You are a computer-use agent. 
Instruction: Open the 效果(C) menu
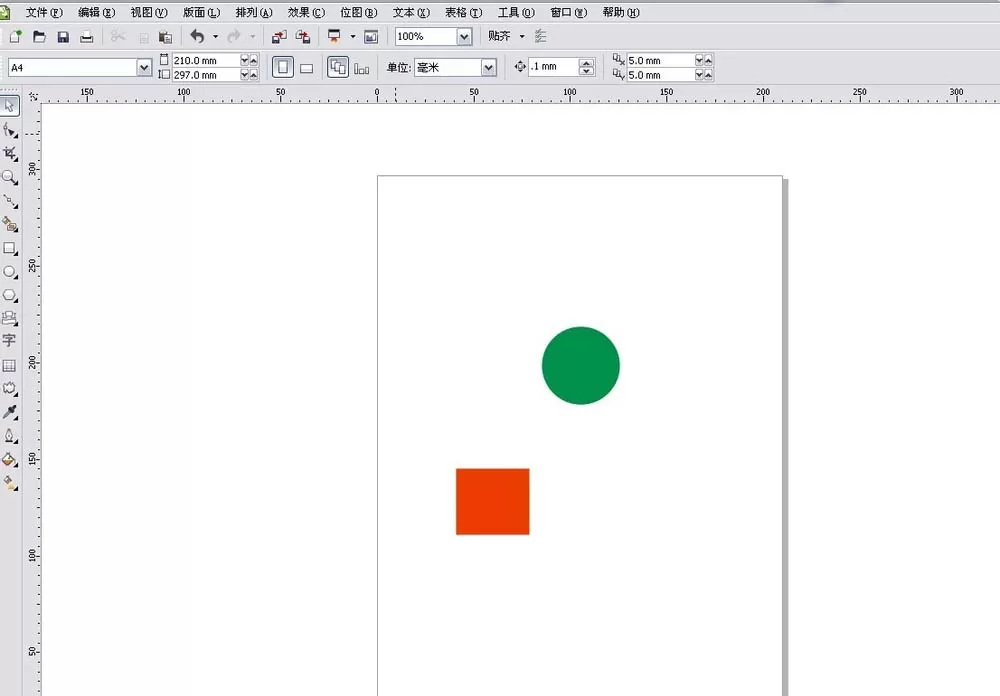(x=306, y=12)
